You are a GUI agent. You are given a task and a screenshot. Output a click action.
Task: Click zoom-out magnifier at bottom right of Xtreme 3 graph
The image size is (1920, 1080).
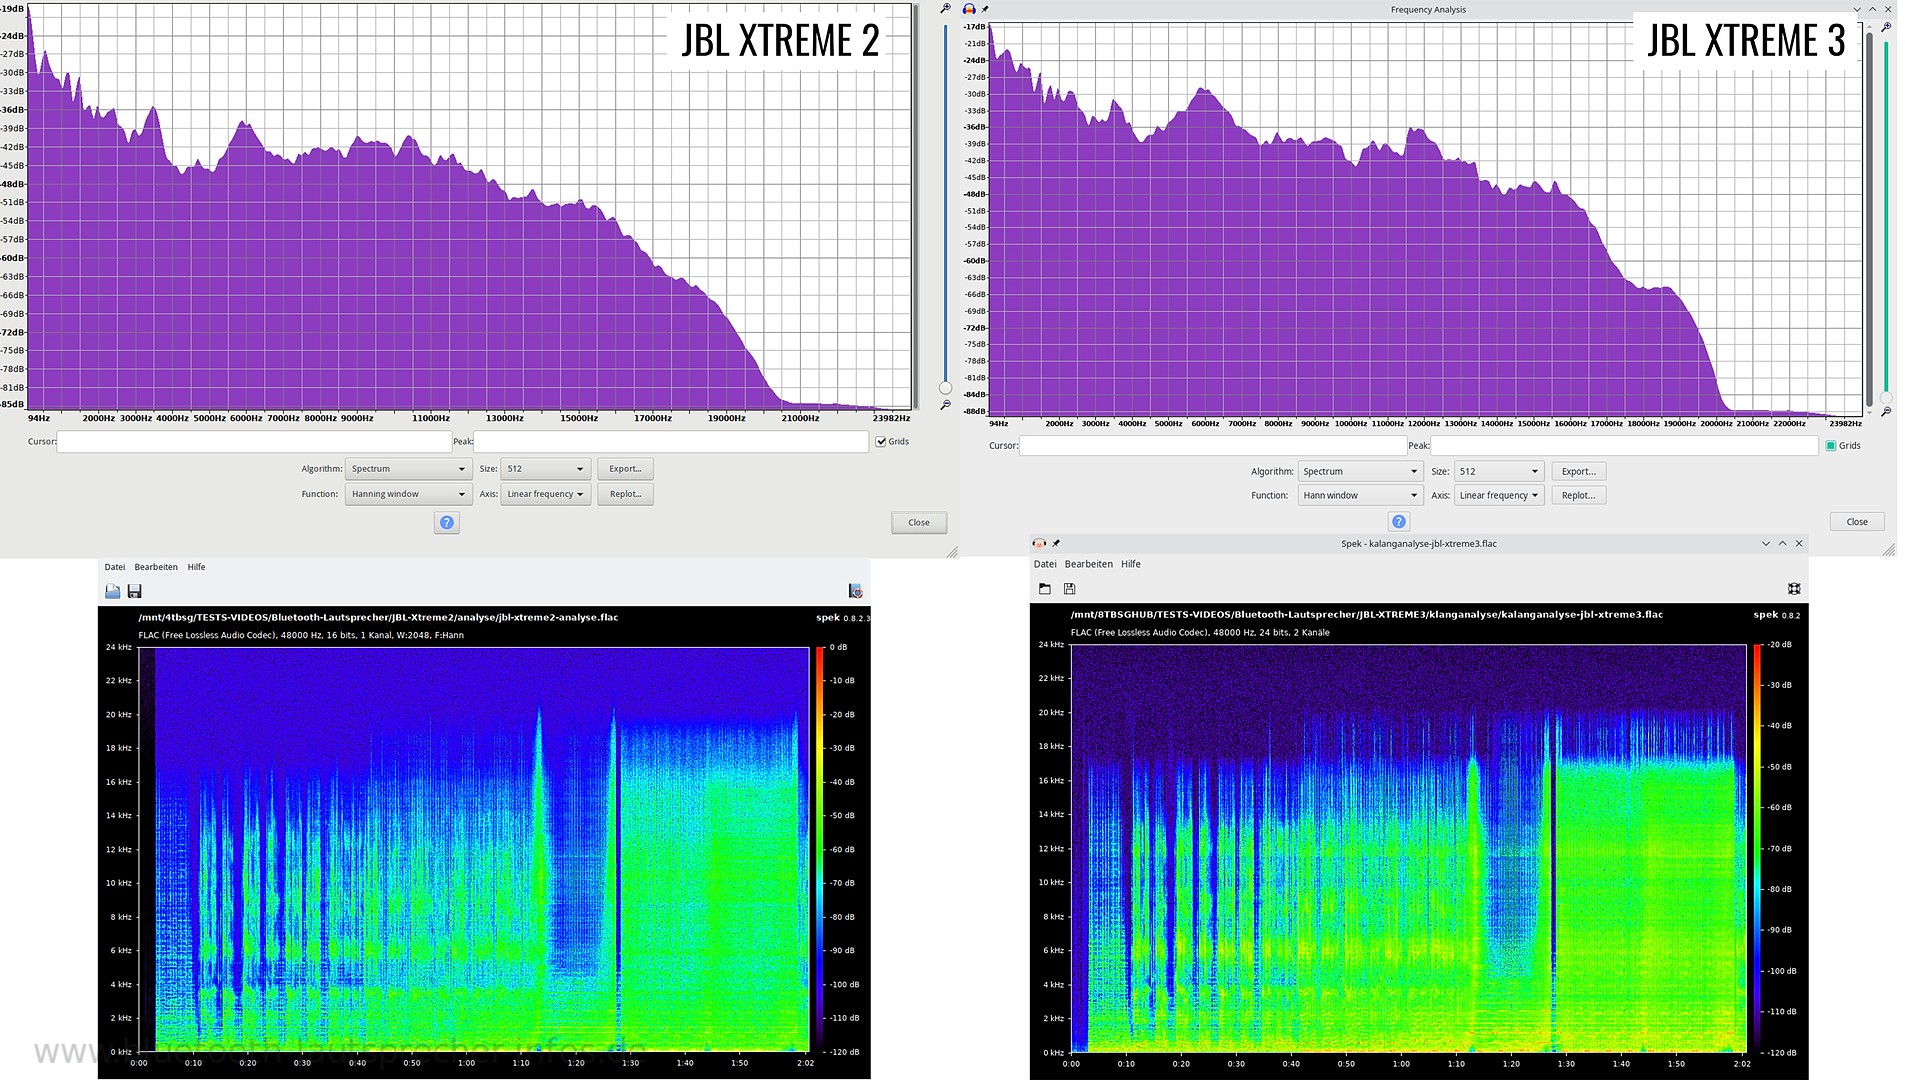pyautogui.click(x=1886, y=411)
